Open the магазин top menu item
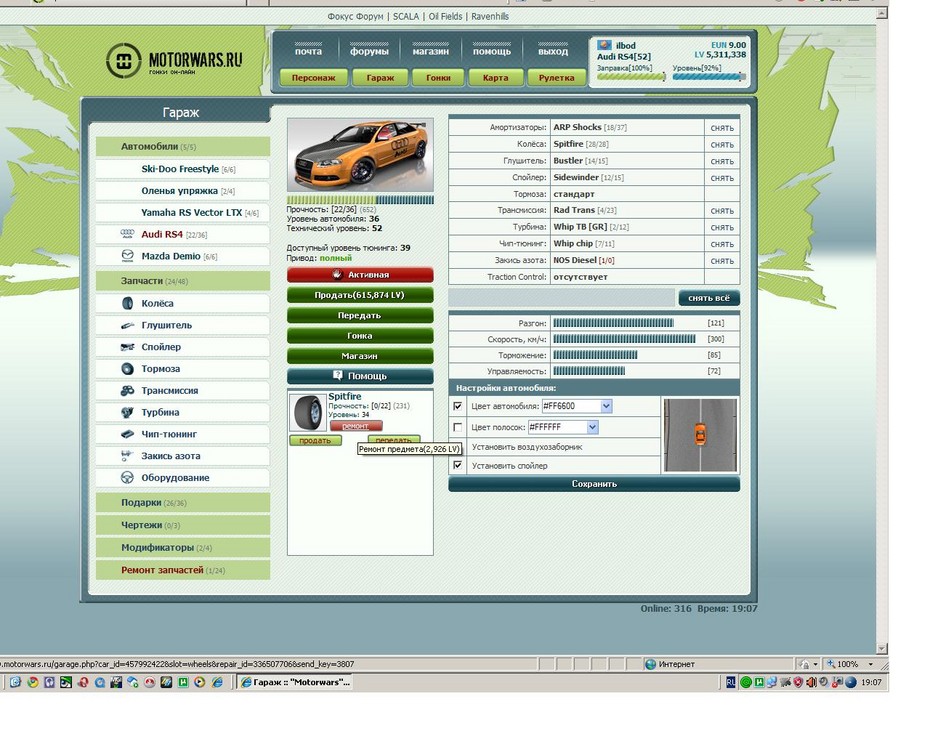Screen dimensions: 930x744 point(431,52)
